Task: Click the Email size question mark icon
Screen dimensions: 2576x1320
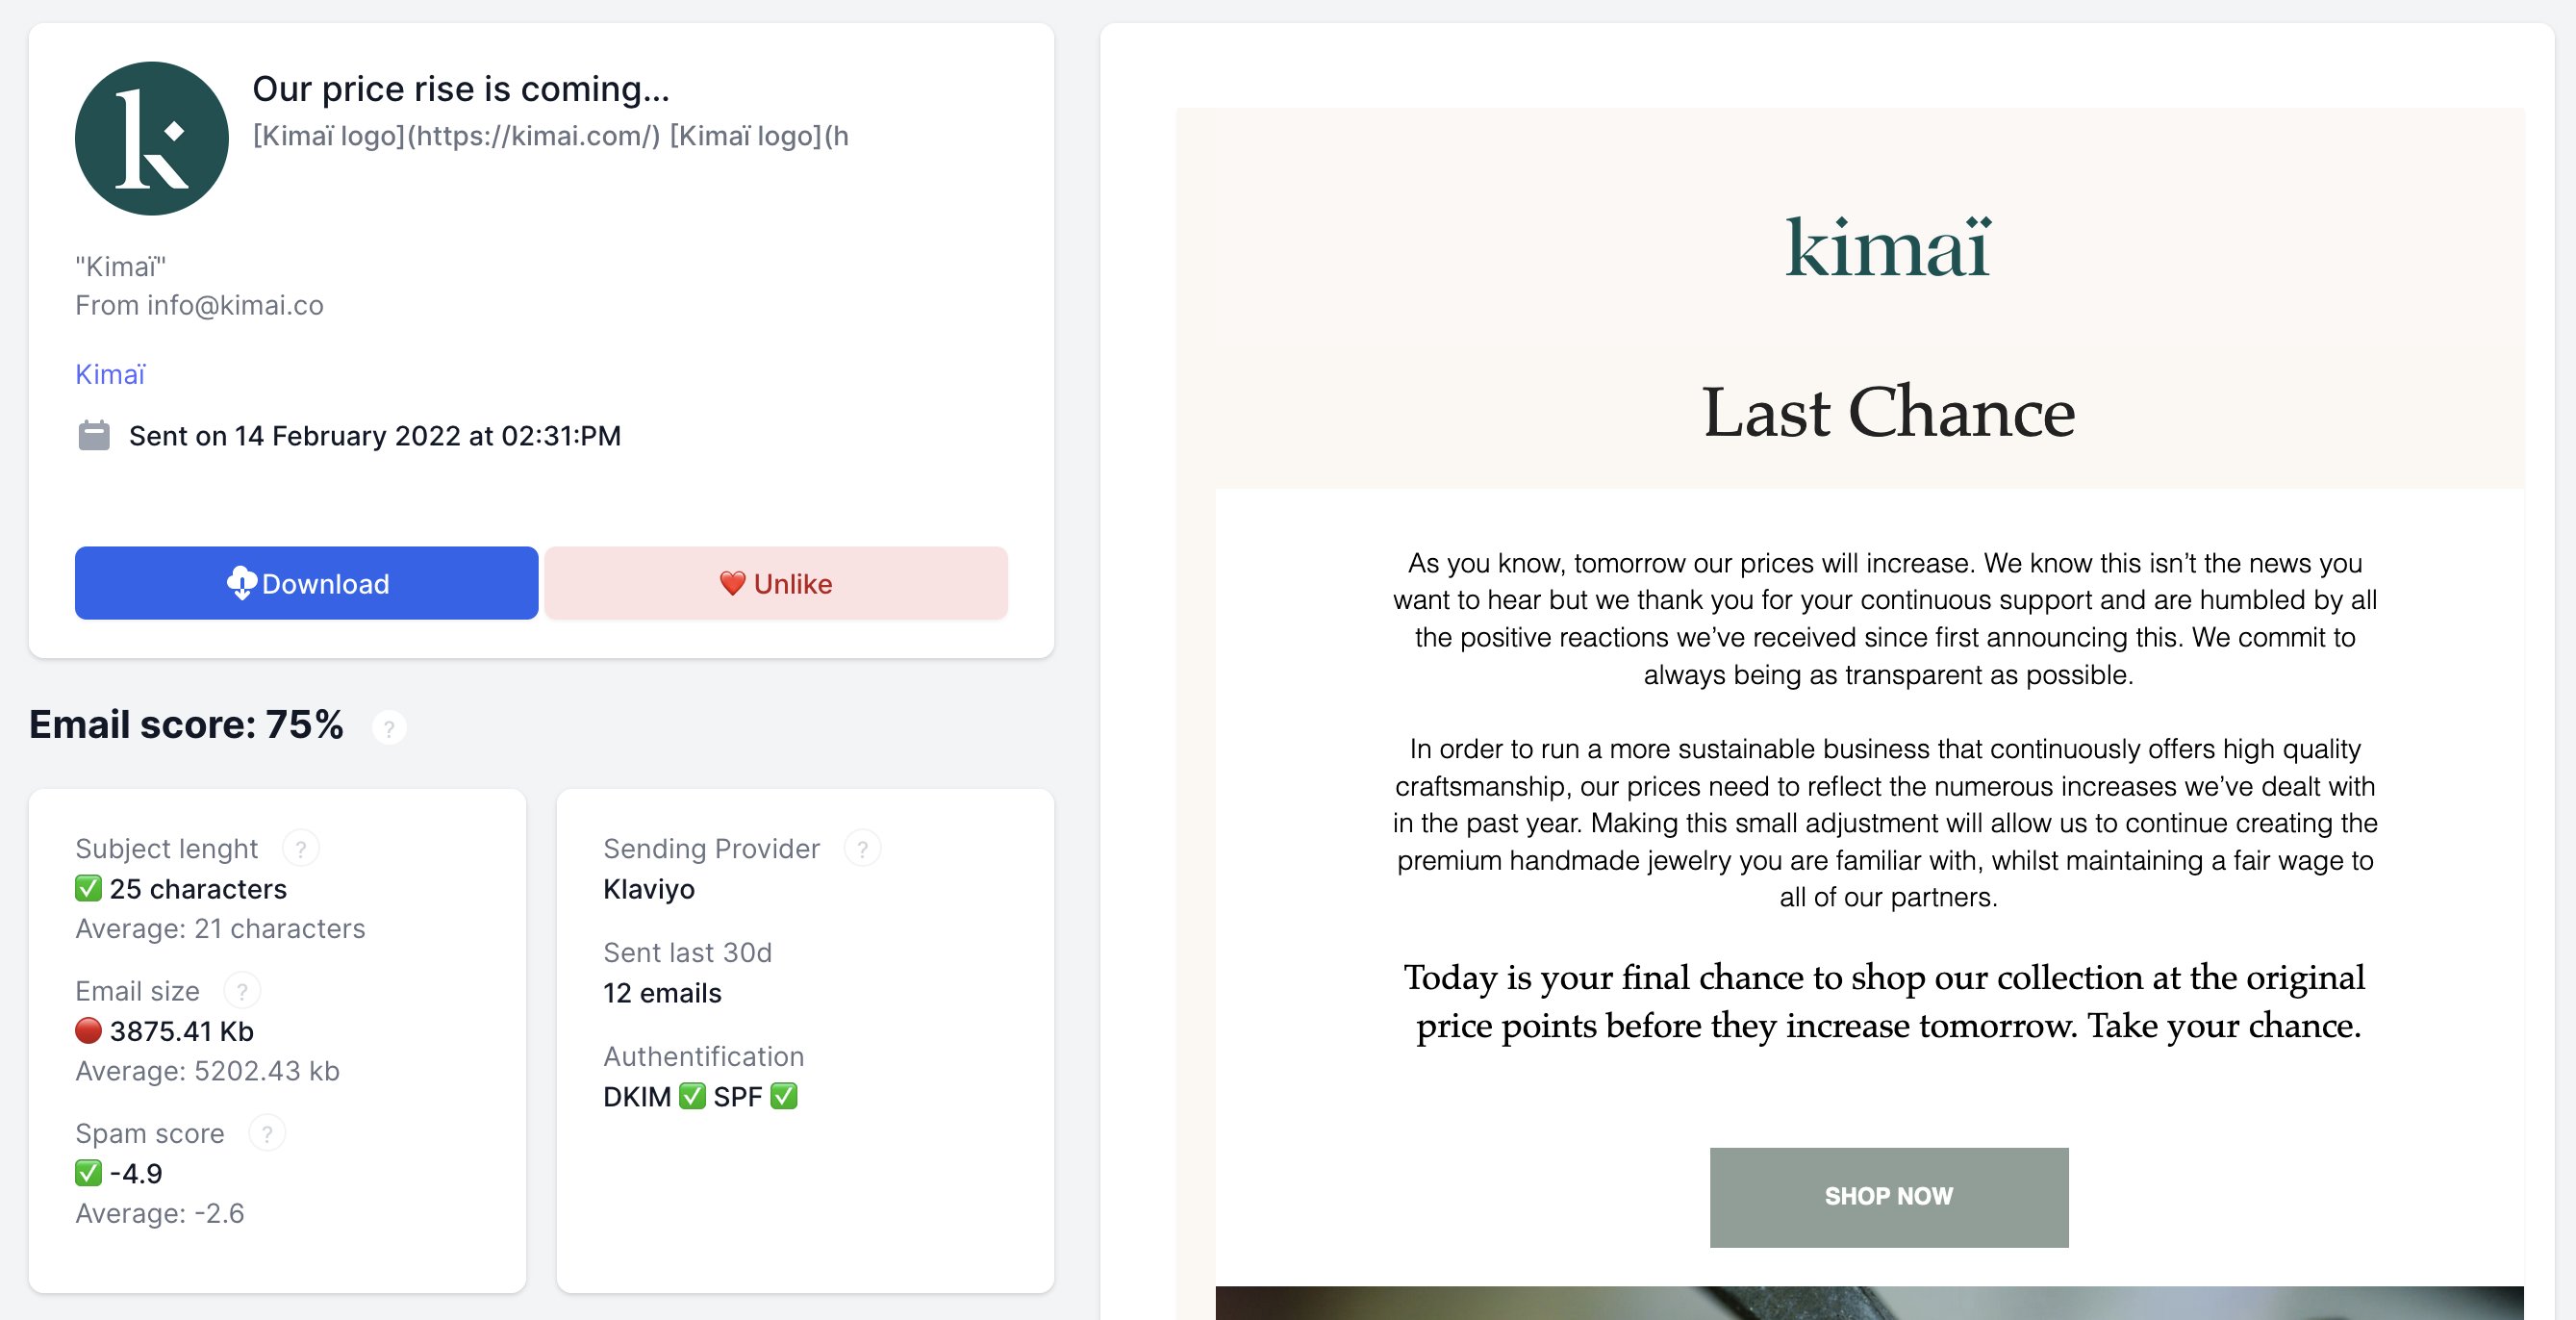Action: coord(241,991)
